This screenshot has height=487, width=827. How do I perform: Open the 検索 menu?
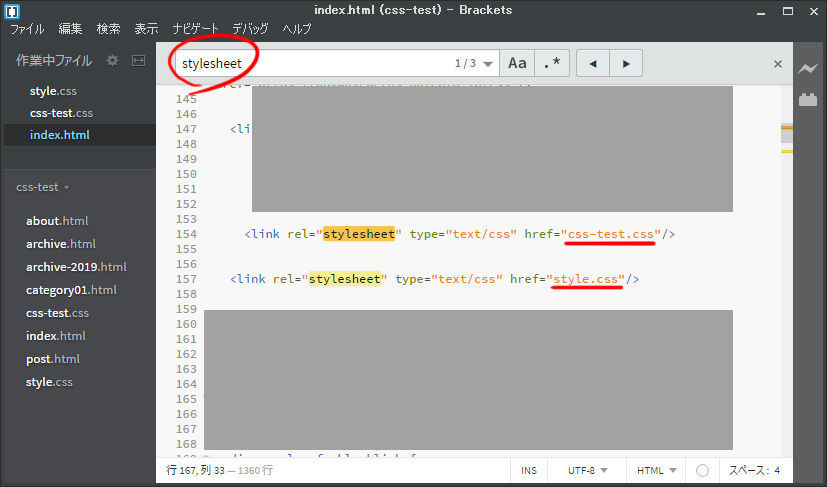[x=108, y=28]
